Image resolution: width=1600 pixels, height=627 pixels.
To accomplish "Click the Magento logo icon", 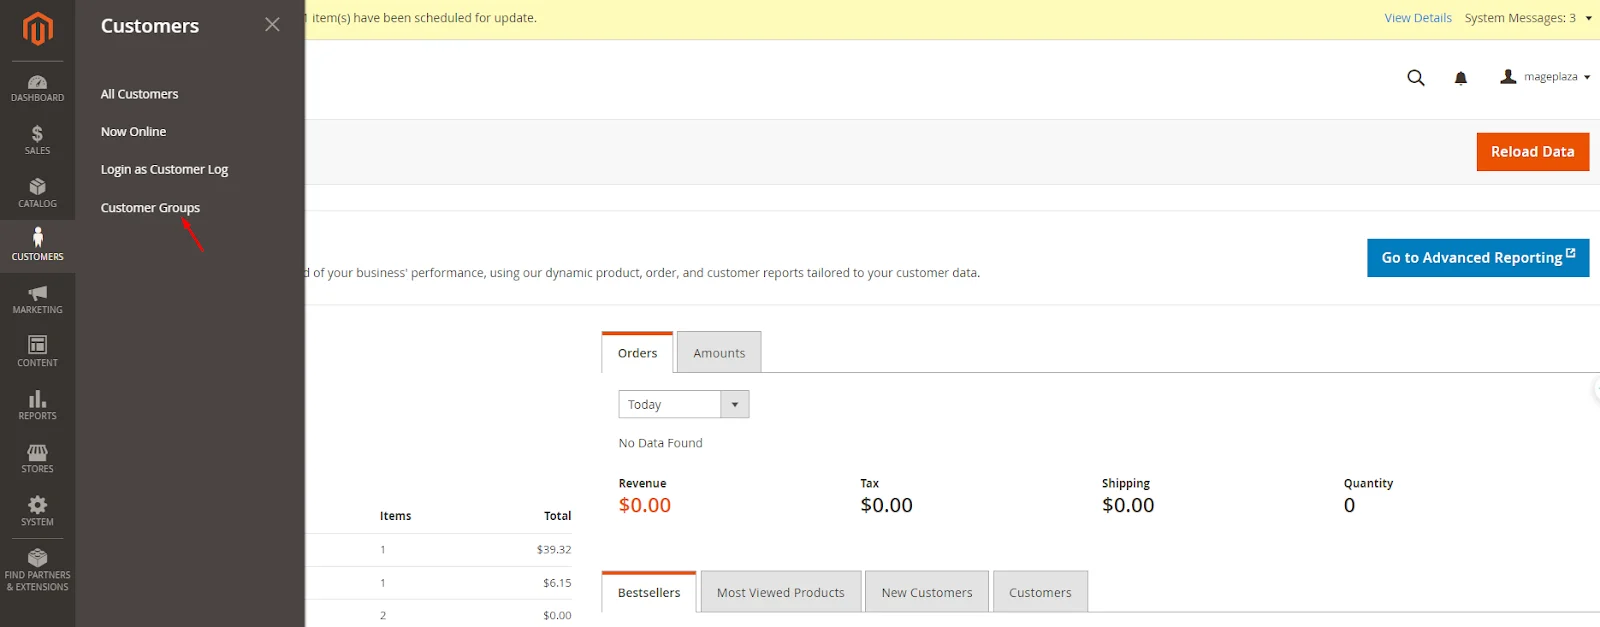I will tap(37, 28).
